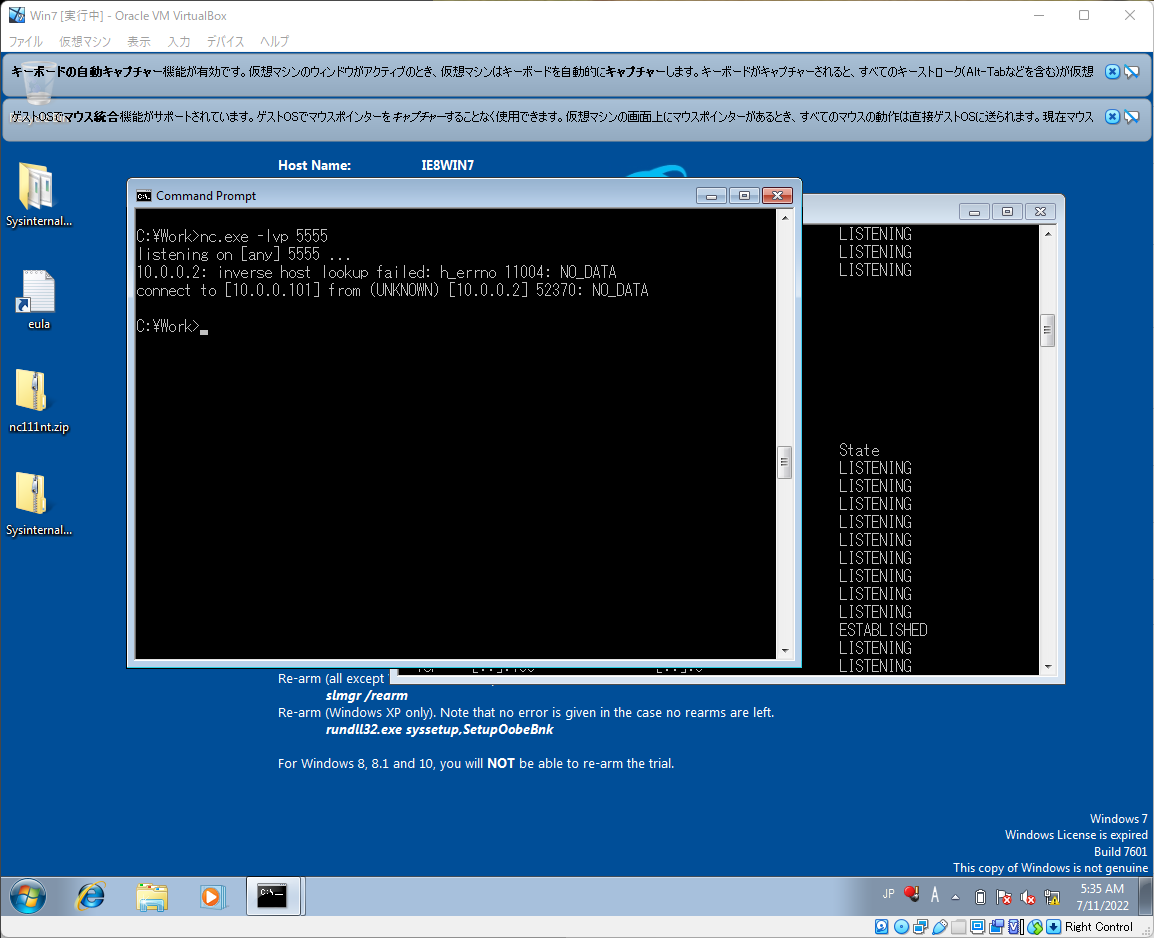
Task: Click VirtualBox network status icon
Action: (x=921, y=927)
